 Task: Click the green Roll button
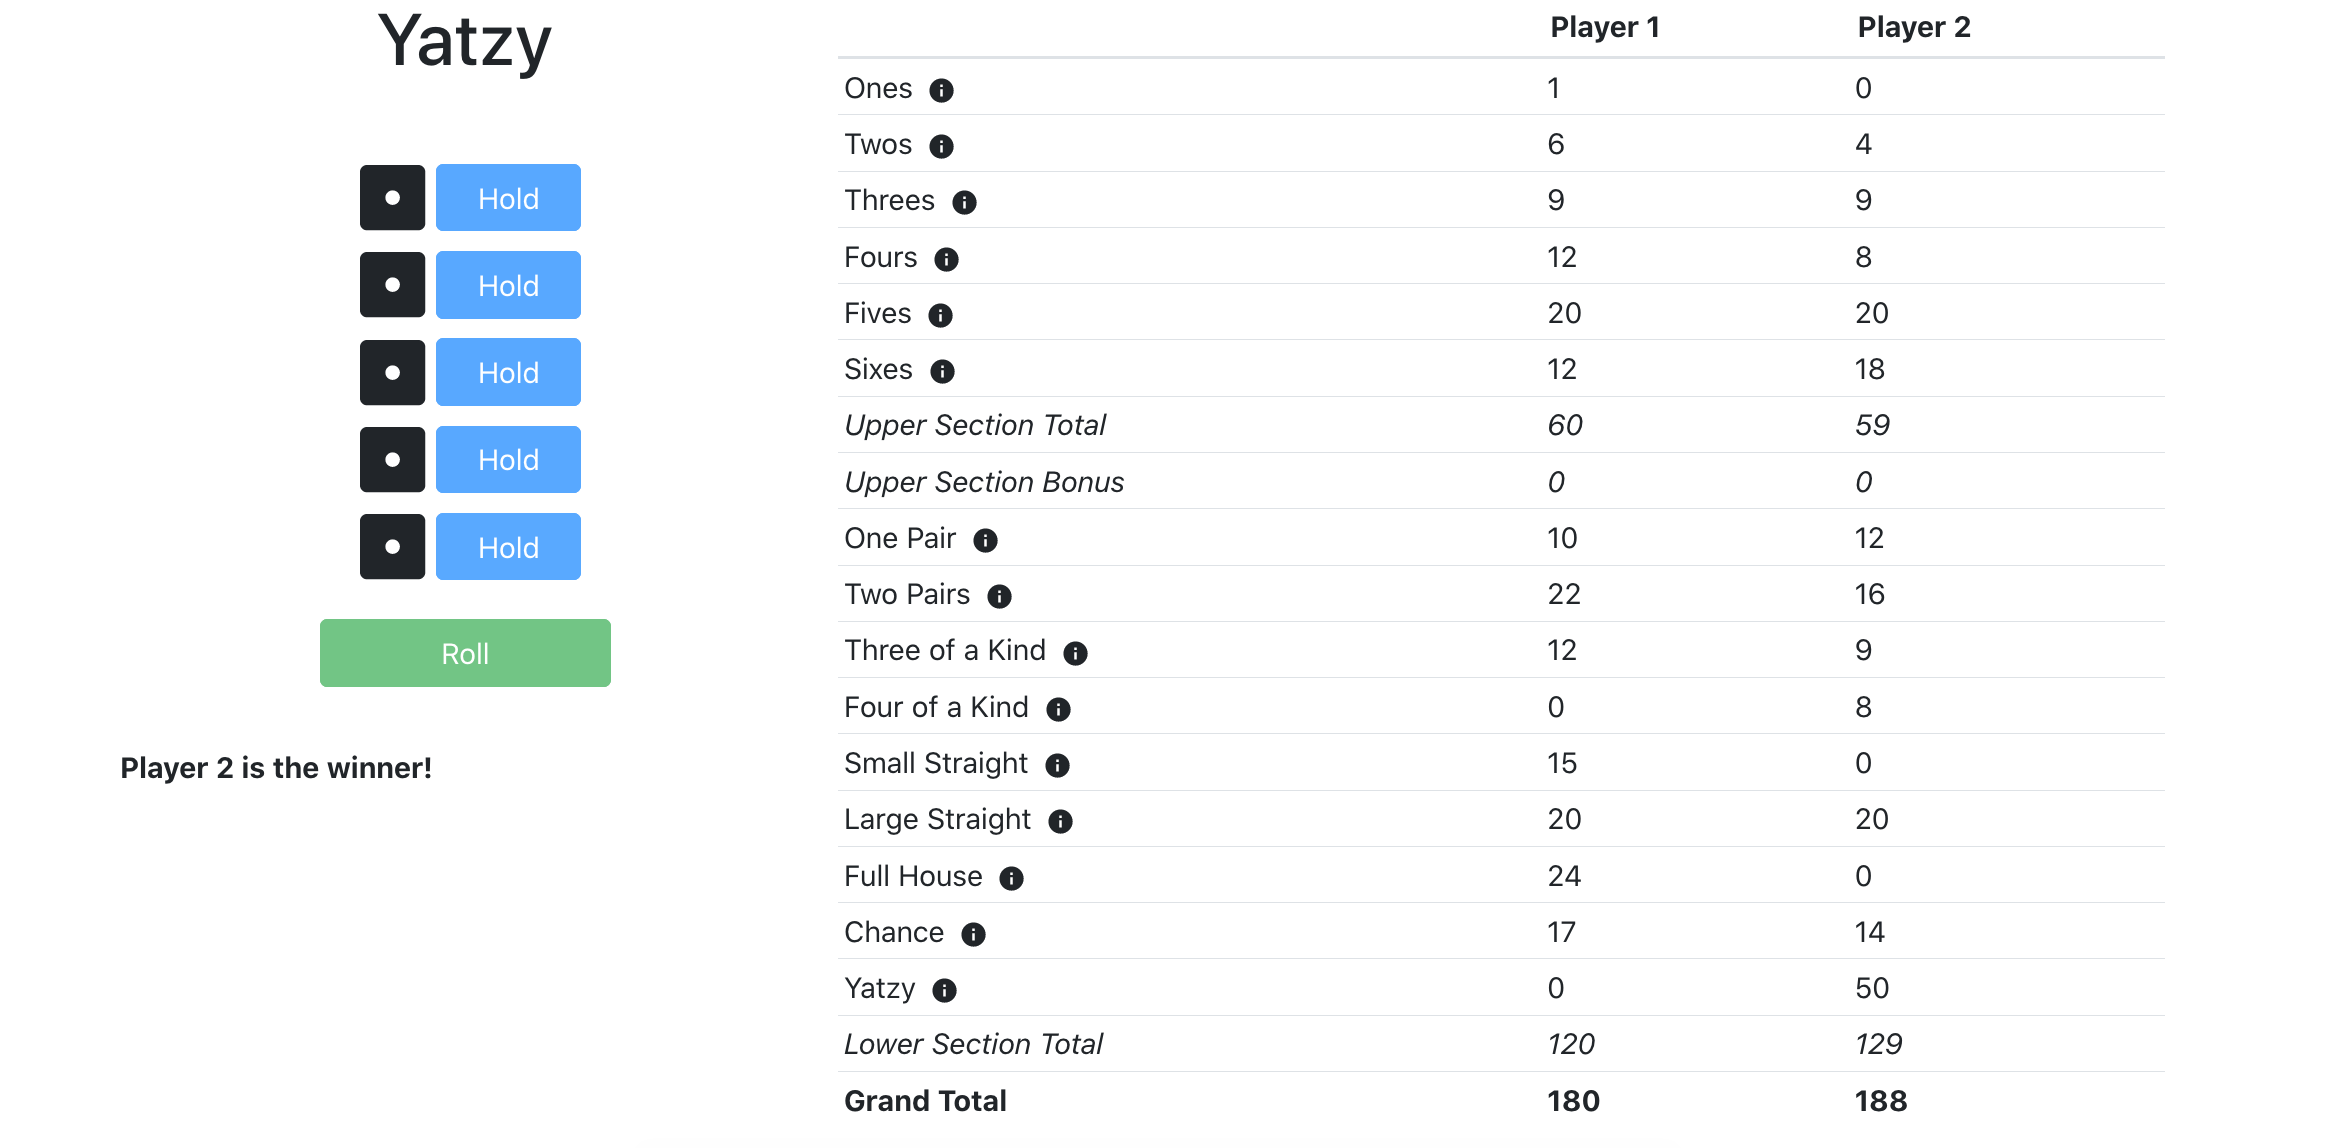465,653
